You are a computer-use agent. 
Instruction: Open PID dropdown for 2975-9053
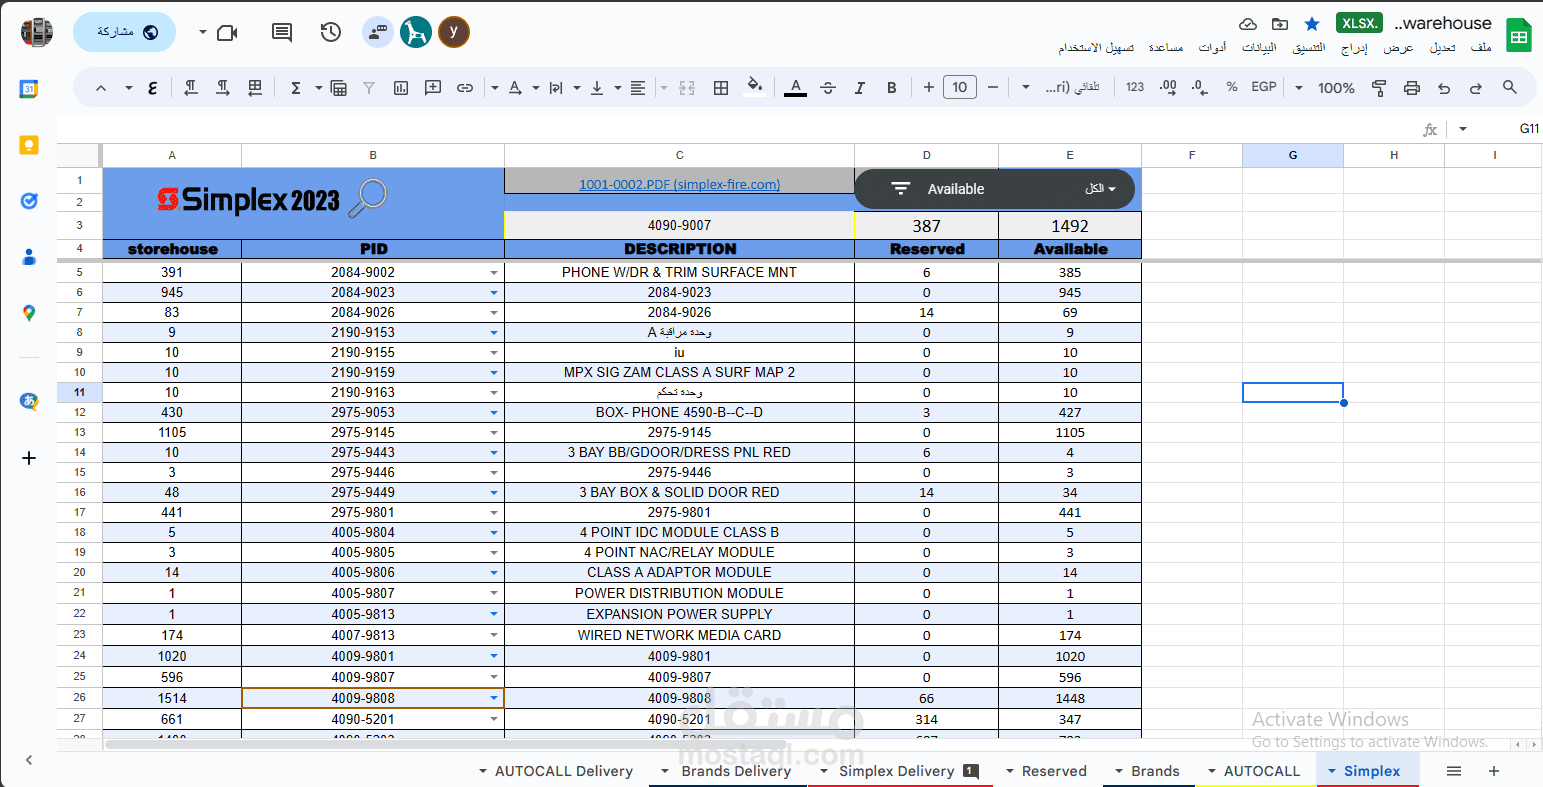click(x=494, y=412)
